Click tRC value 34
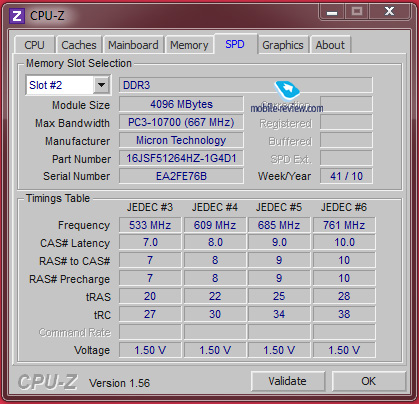The width and height of the screenshot is (419, 404). [279, 314]
